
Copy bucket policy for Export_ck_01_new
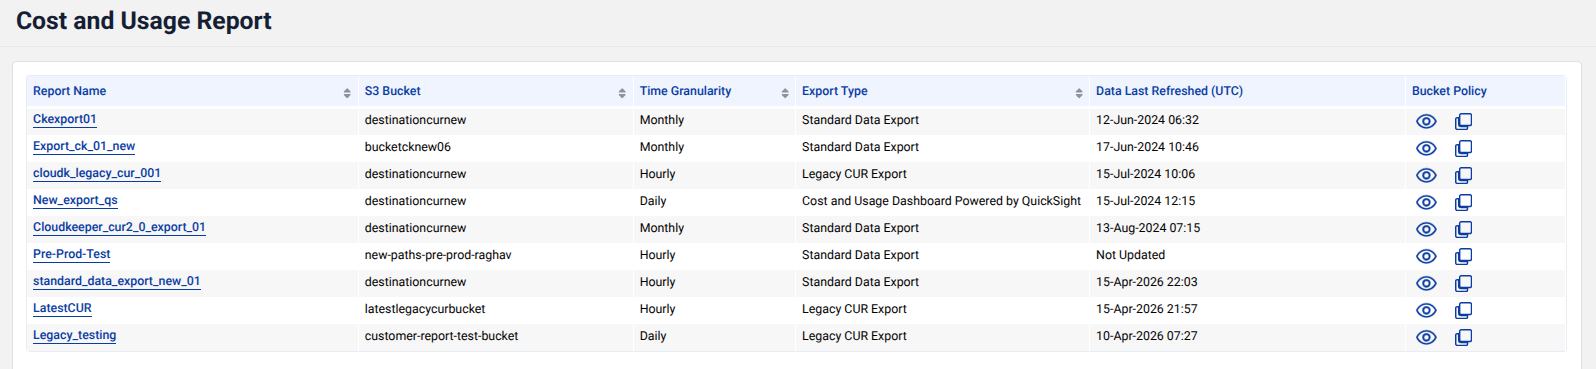coord(1463,148)
